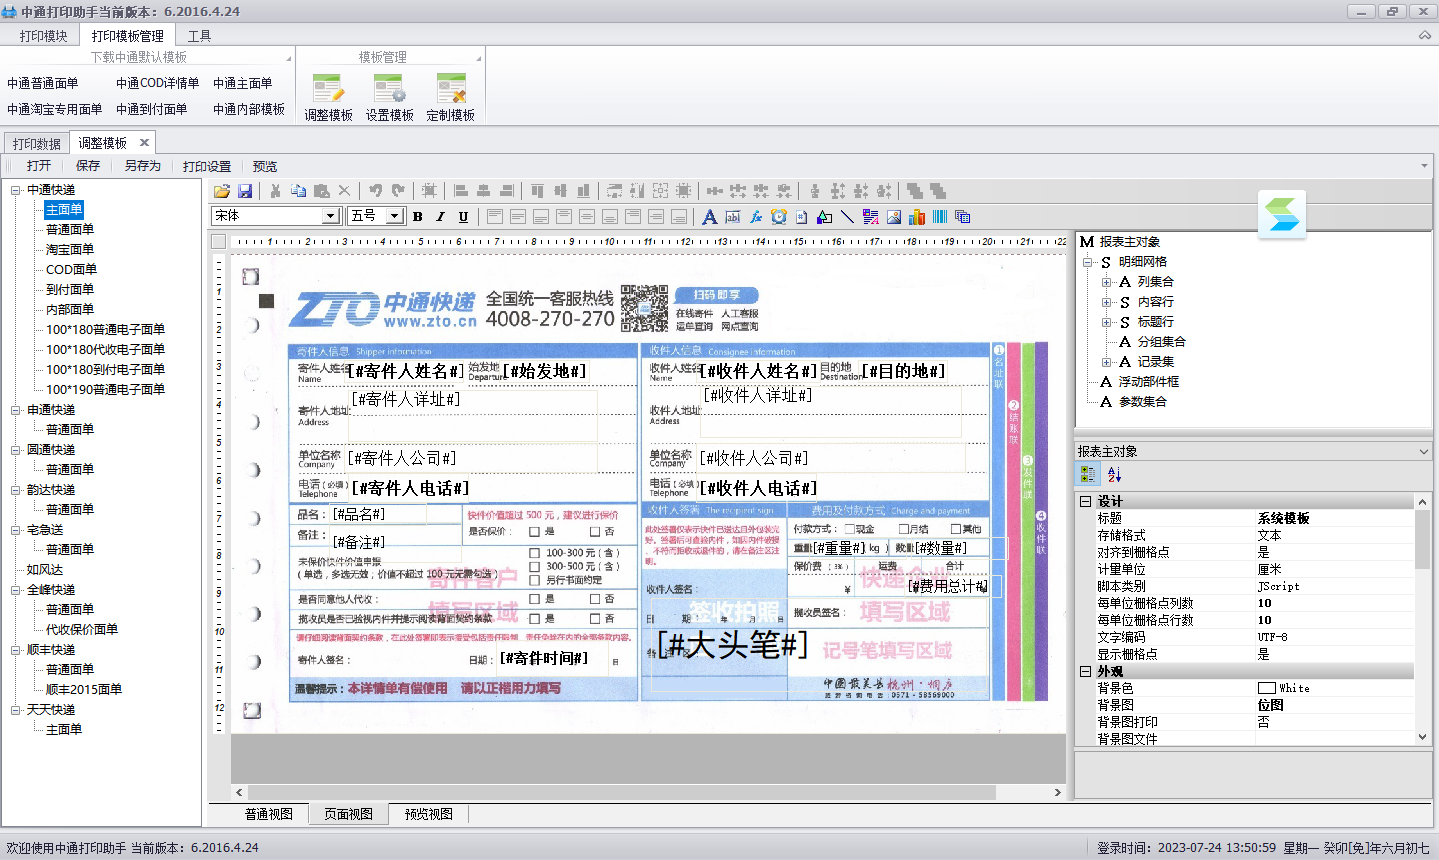Click the open file folder icon
The image size is (1439, 860).
(222, 190)
